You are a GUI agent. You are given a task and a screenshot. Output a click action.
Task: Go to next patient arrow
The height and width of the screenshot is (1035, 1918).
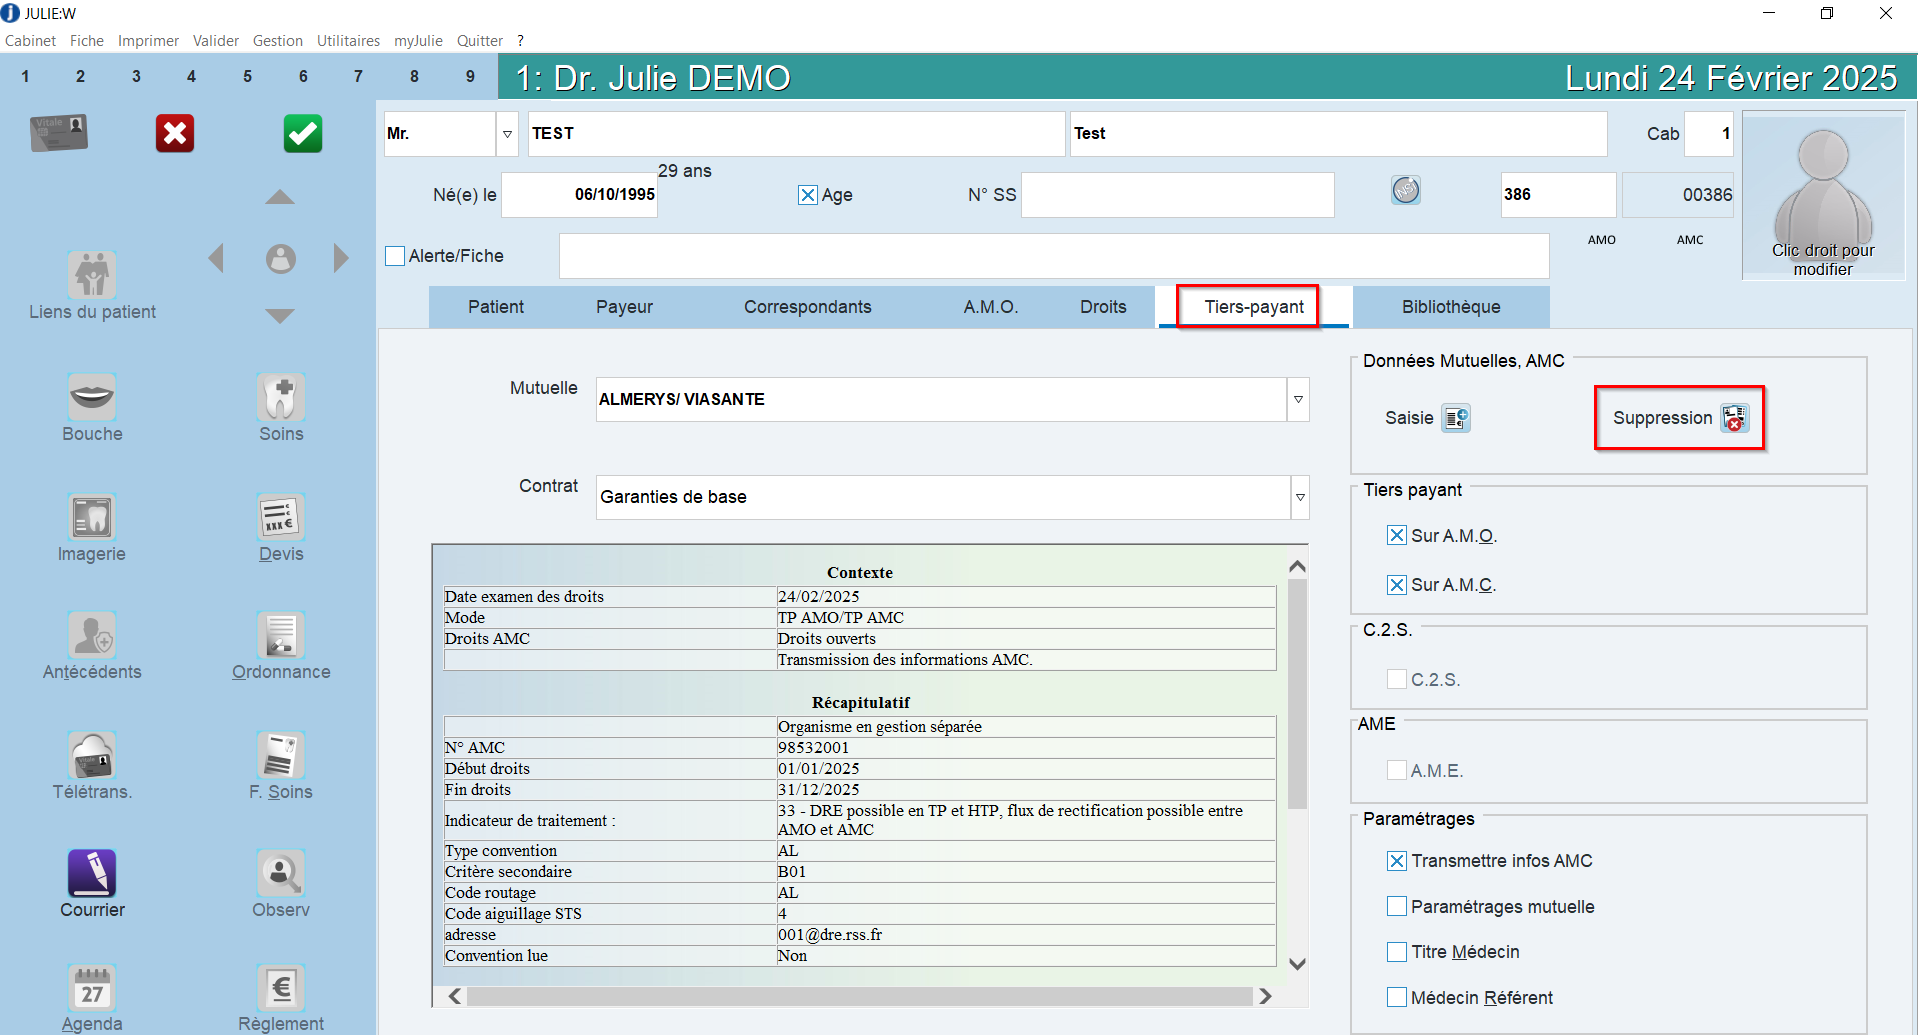point(341,258)
